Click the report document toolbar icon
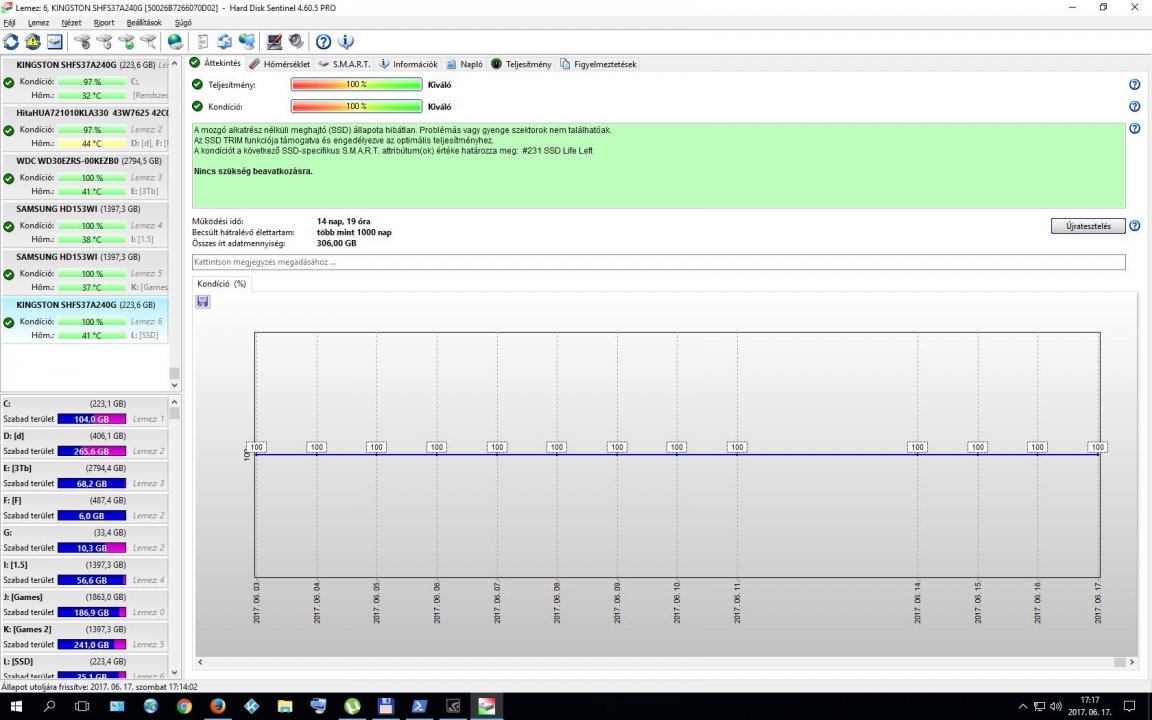This screenshot has height=720, width=1152. [203, 42]
